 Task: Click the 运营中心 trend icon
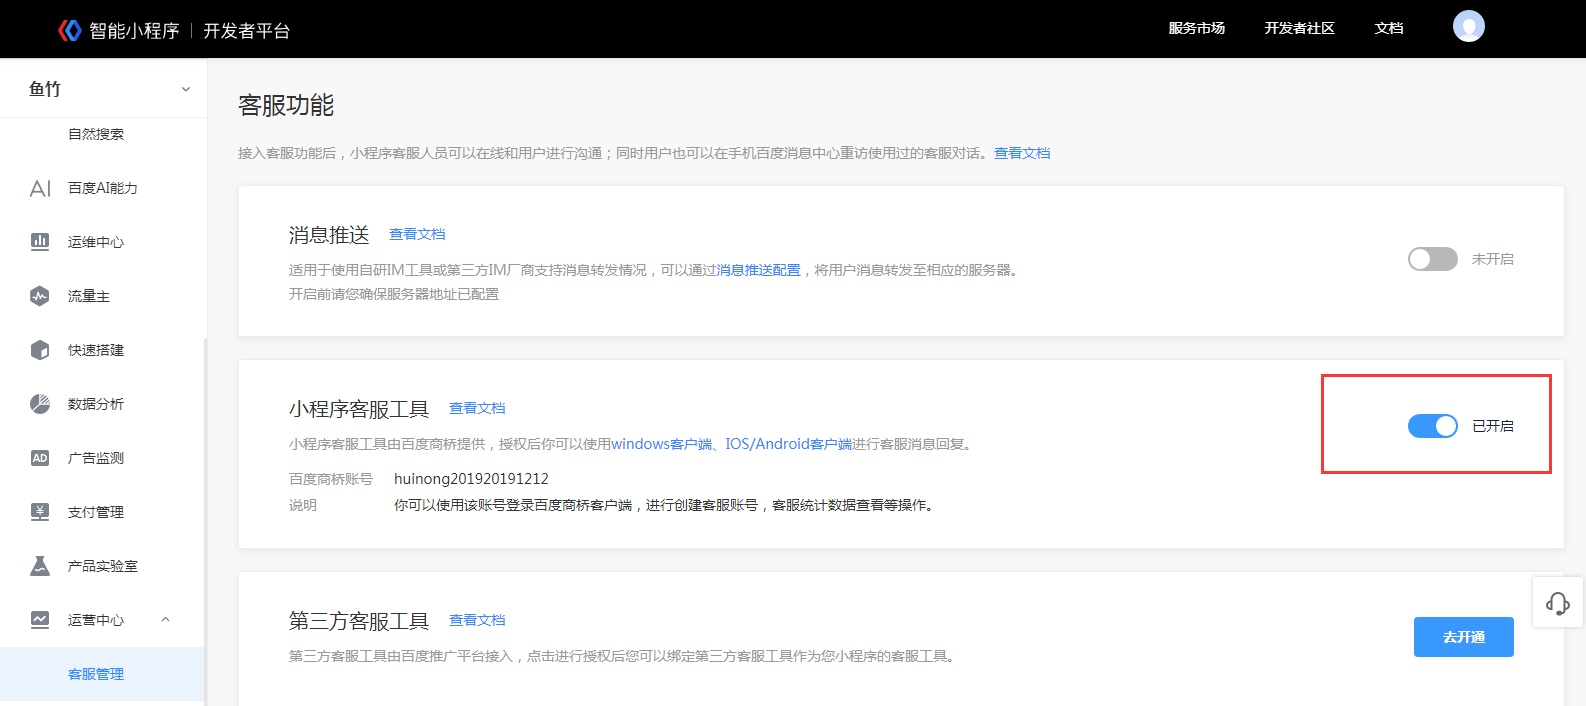click(40, 620)
